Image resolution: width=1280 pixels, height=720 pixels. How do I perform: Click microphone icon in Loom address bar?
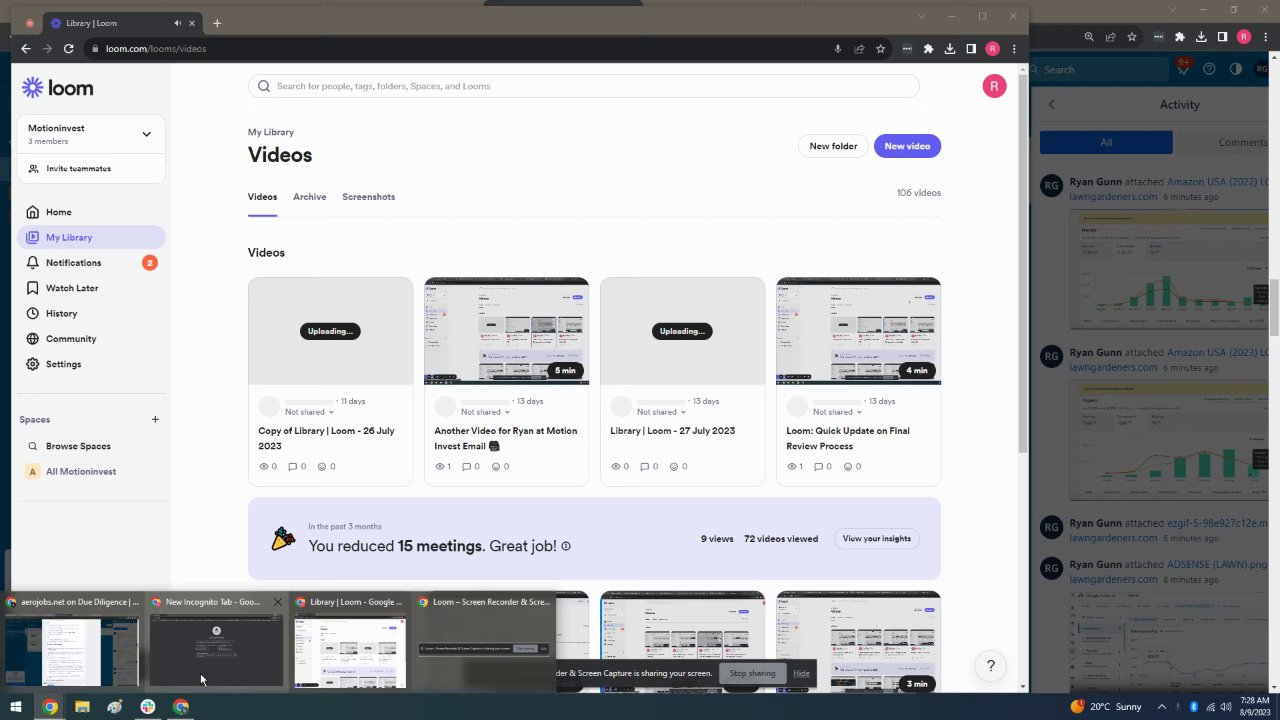pos(837,49)
